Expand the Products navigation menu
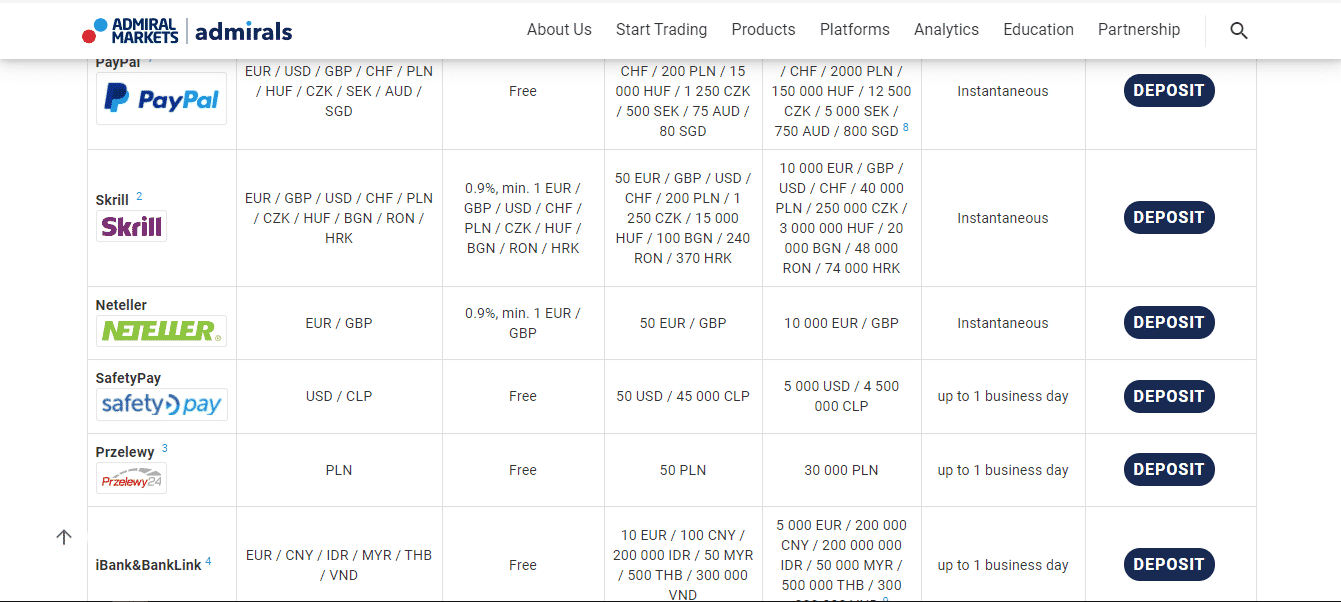 763,30
